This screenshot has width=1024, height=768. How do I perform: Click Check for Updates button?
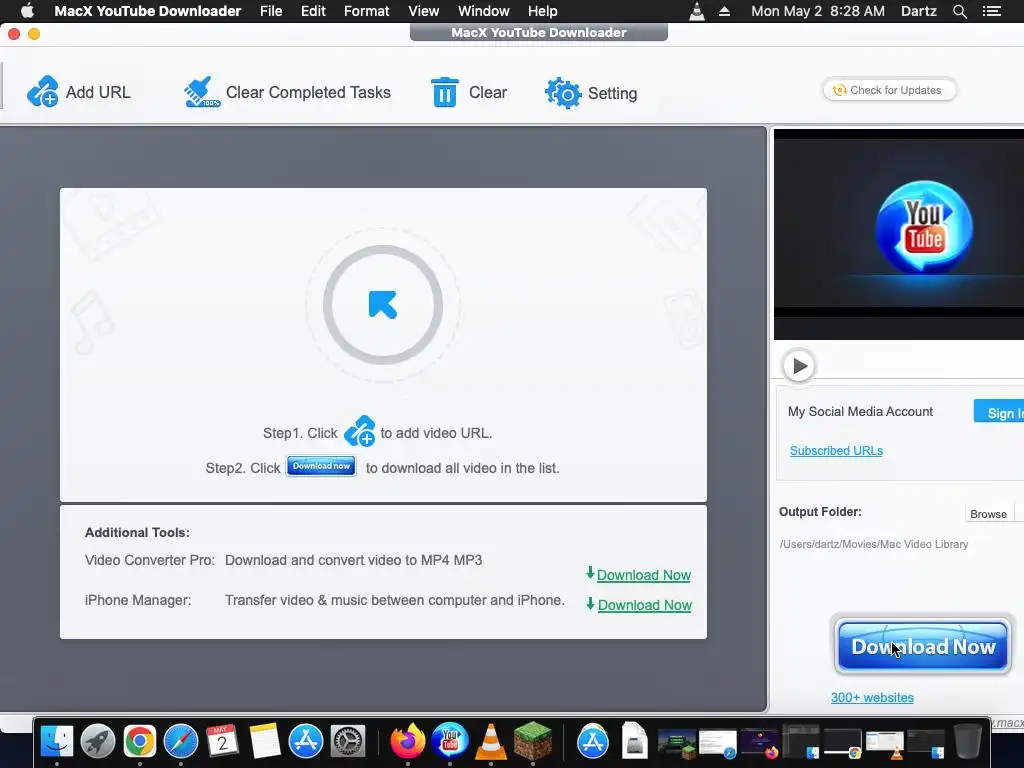[x=889, y=90]
